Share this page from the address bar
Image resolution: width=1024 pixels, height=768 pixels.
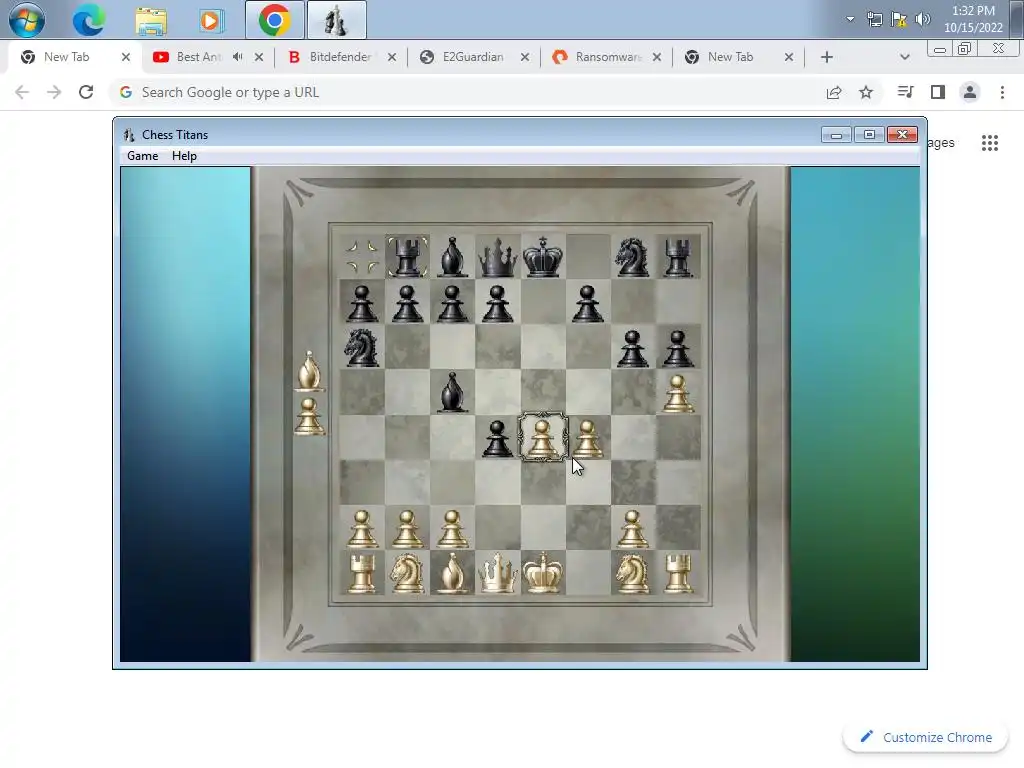tap(834, 92)
